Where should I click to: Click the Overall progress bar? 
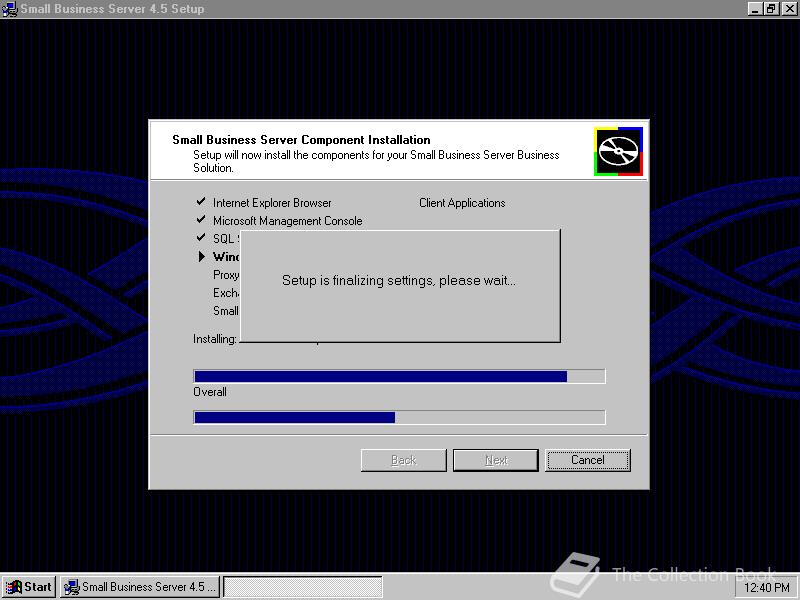coord(399,417)
